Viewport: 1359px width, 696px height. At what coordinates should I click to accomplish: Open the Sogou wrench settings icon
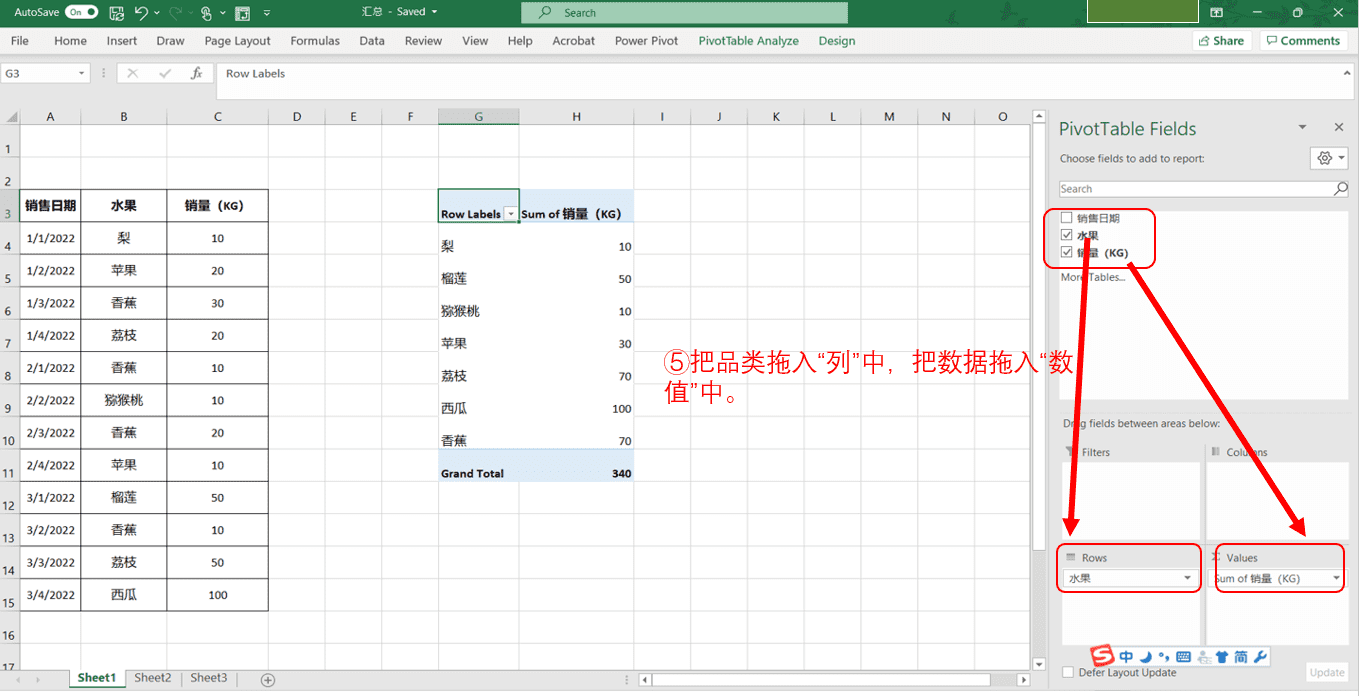point(1260,657)
